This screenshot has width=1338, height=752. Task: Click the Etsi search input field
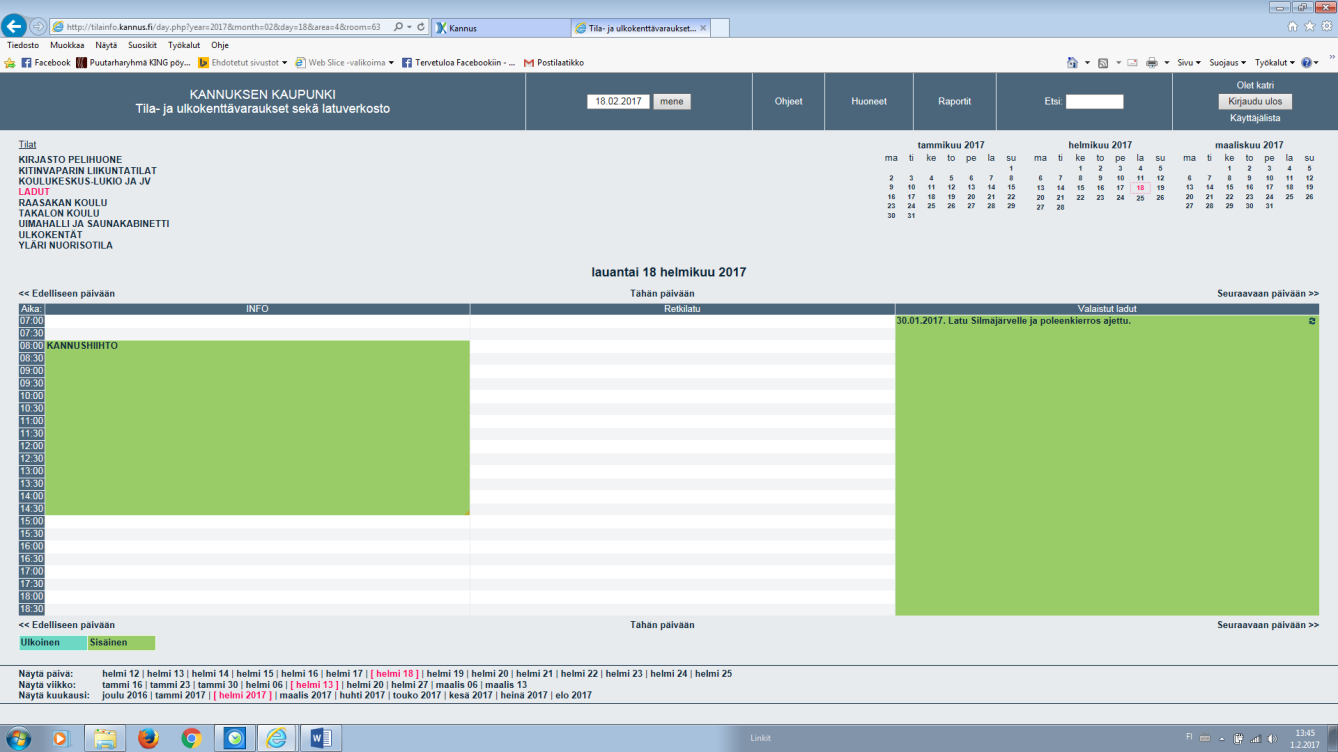pos(1094,101)
